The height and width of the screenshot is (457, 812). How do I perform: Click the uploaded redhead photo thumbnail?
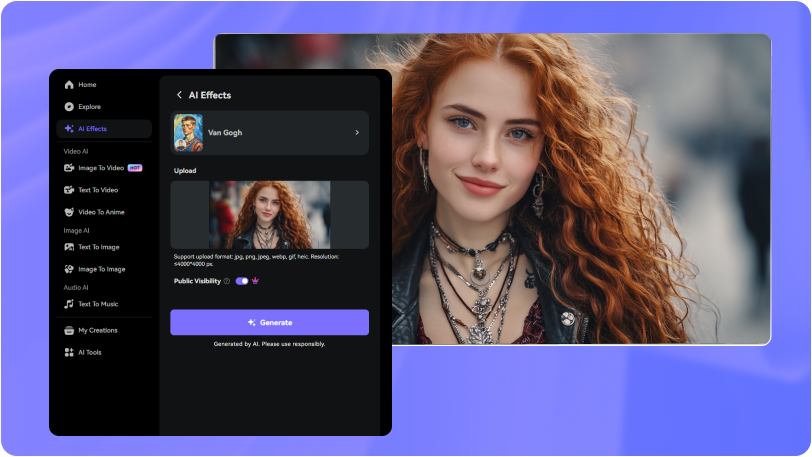(x=269, y=215)
